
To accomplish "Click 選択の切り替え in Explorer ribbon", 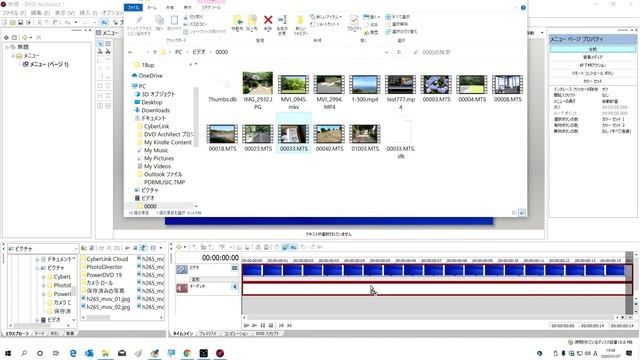I will [401, 31].
